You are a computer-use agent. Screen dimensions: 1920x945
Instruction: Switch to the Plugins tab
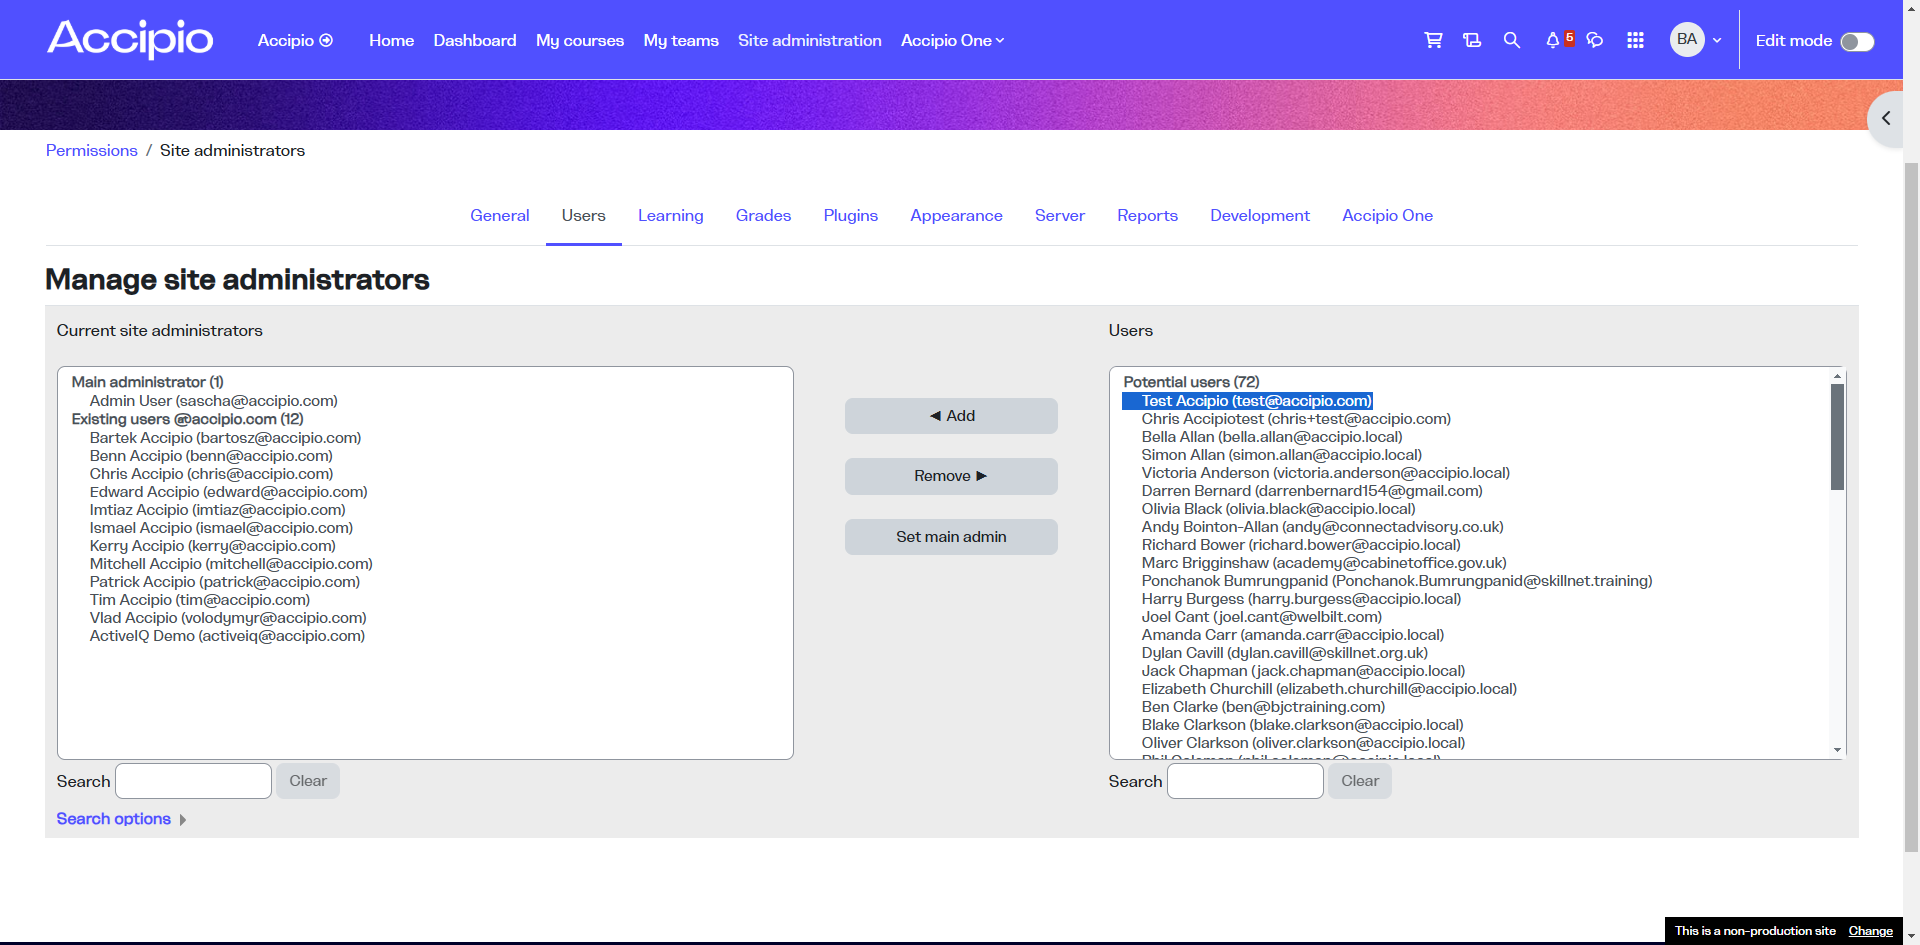click(851, 215)
